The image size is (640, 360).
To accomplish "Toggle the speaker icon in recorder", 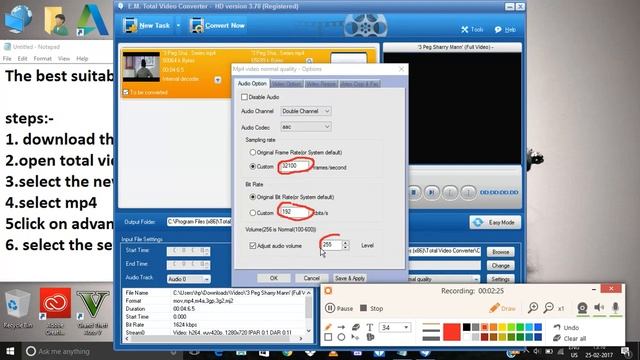I will point(599,307).
